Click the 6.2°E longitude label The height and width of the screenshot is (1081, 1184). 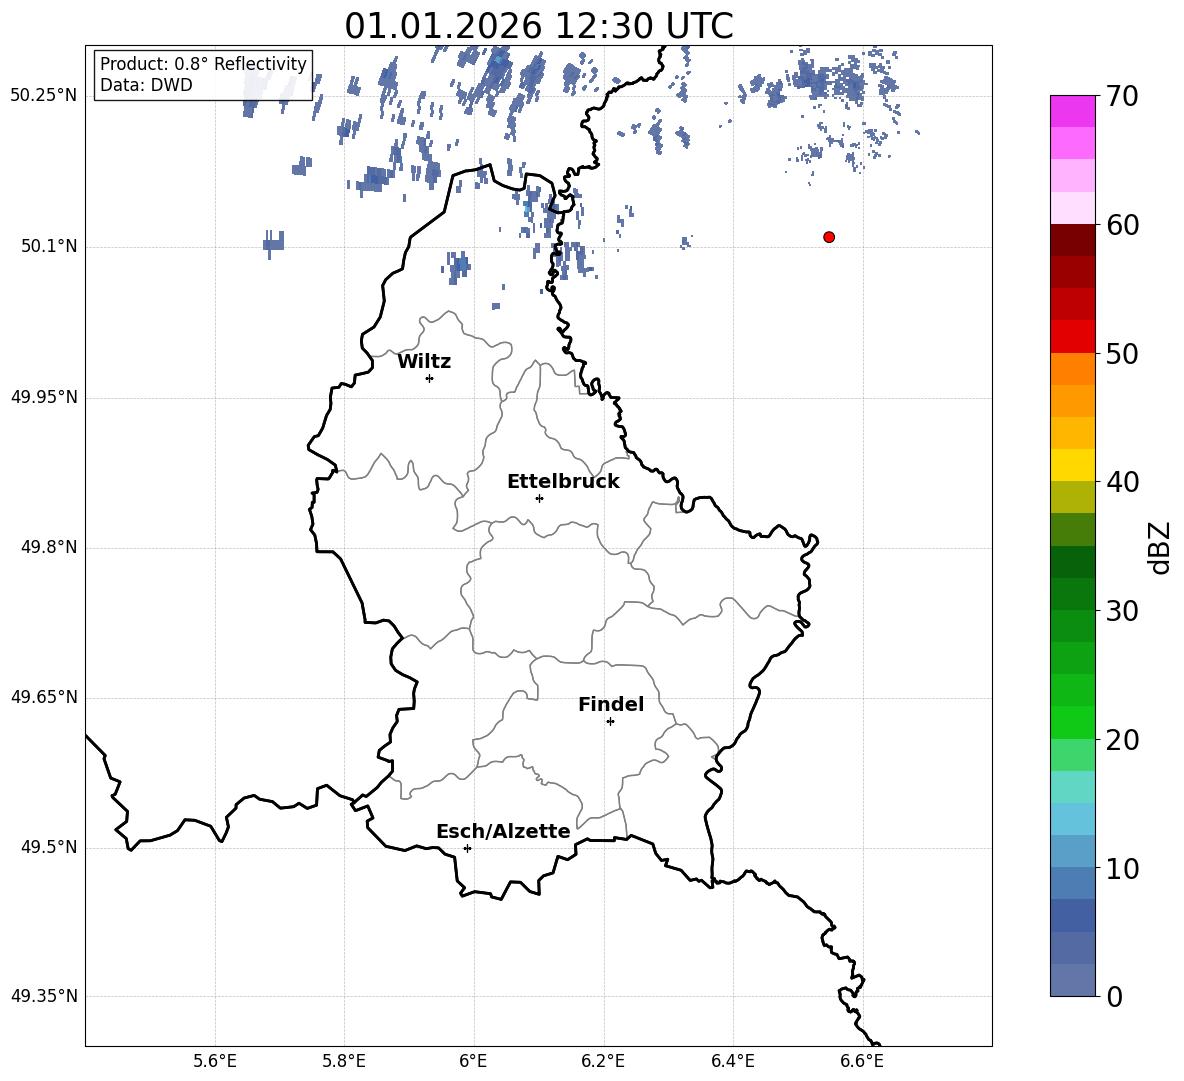tap(603, 1061)
